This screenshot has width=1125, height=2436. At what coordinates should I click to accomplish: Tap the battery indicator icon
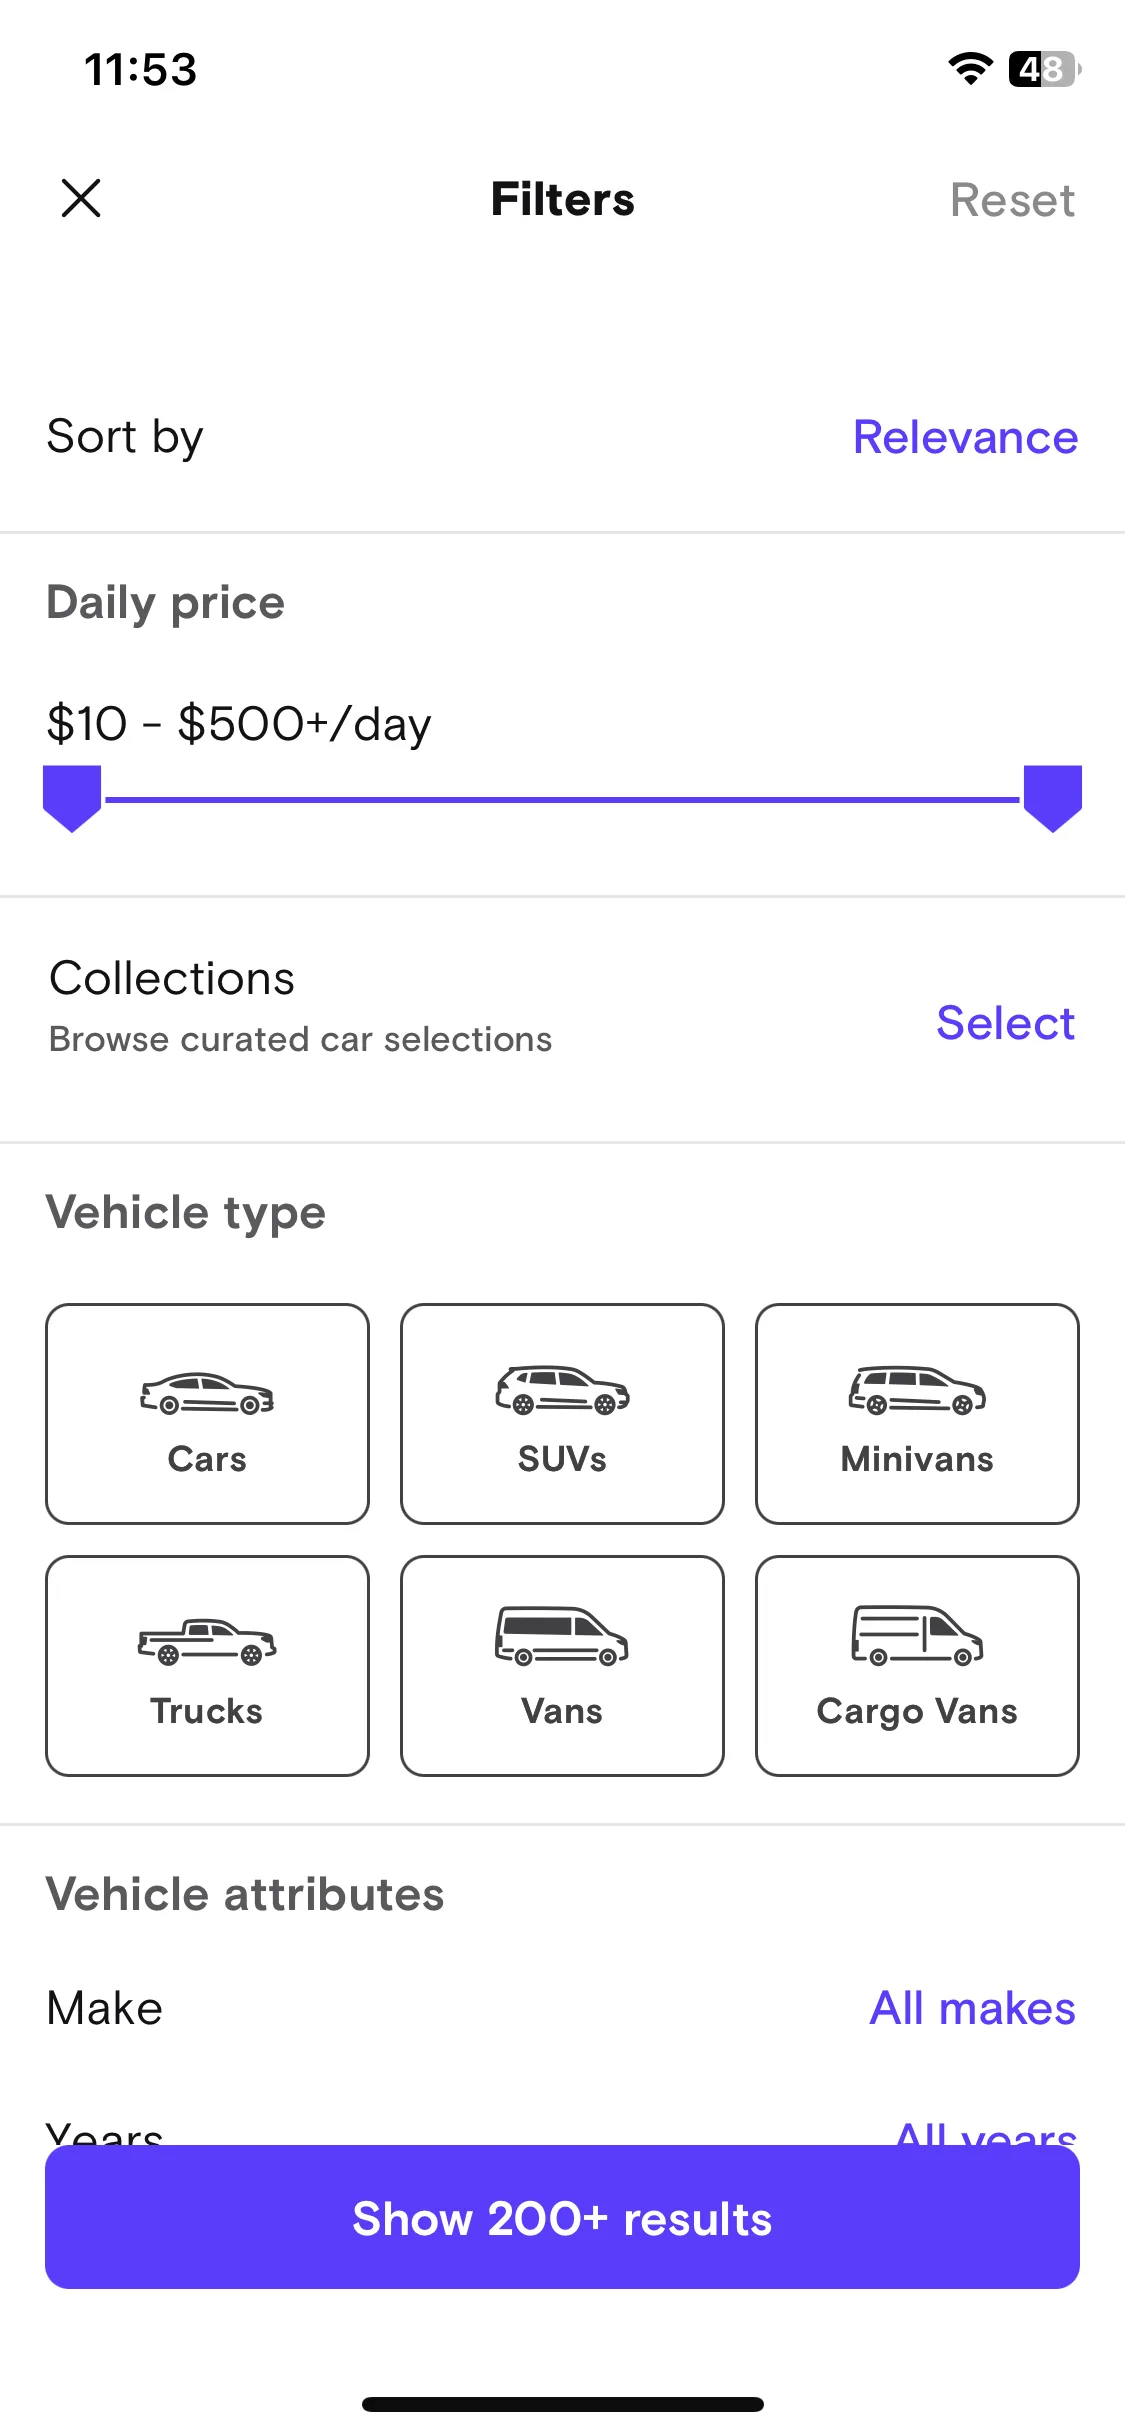[x=1045, y=69]
